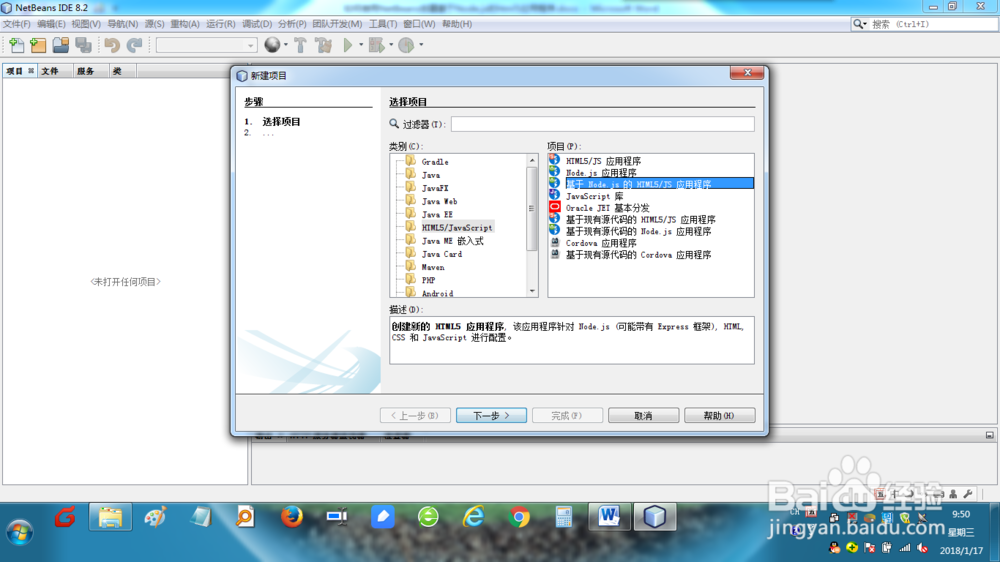Open the NetBeans cube taskbar icon
This screenshot has width=1000, height=562.
(654, 517)
